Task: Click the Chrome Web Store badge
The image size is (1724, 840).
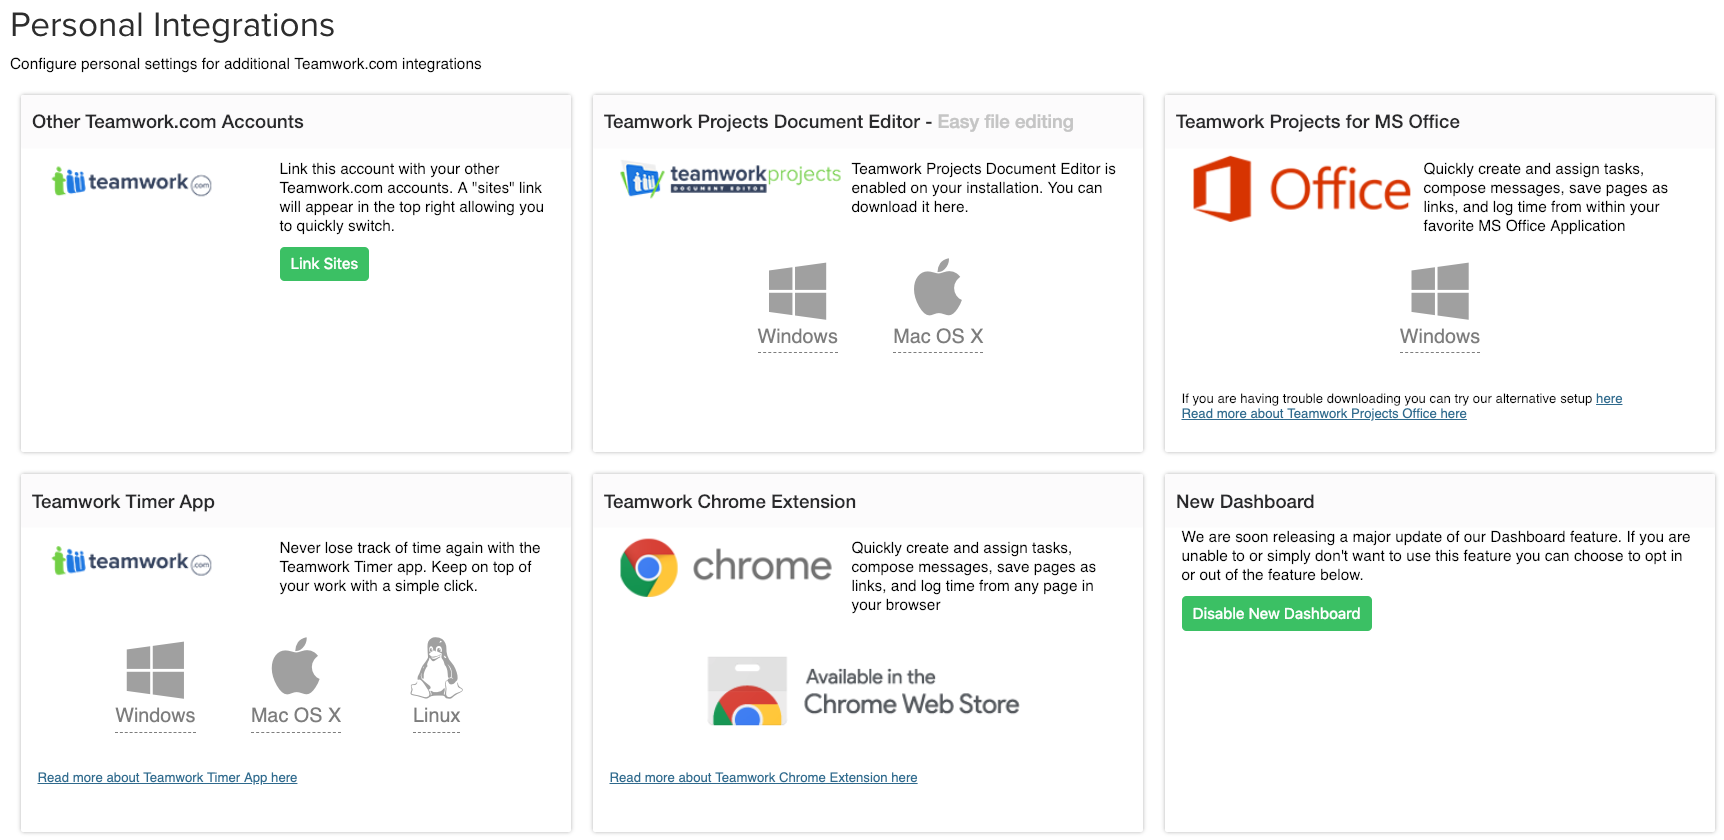Action: click(x=864, y=691)
